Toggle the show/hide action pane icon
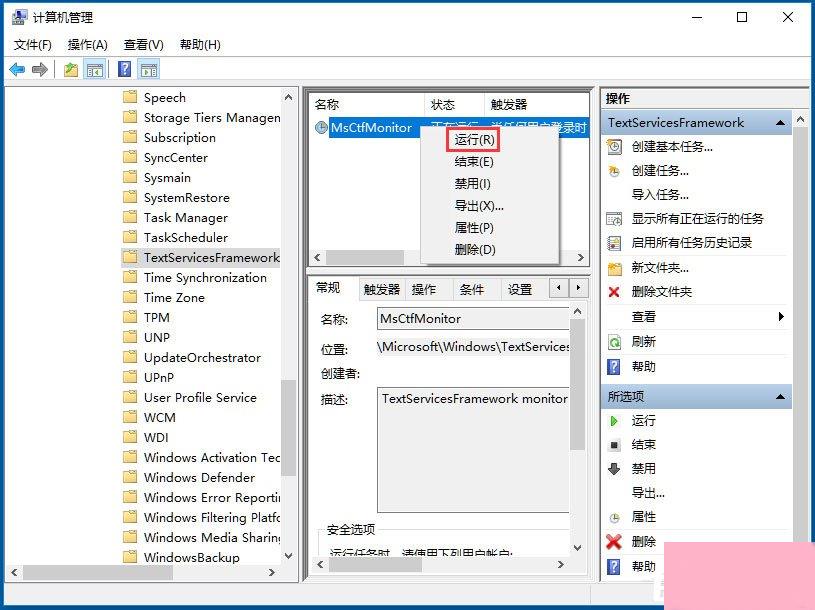This screenshot has height=610, width=815. tap(149, 70)
